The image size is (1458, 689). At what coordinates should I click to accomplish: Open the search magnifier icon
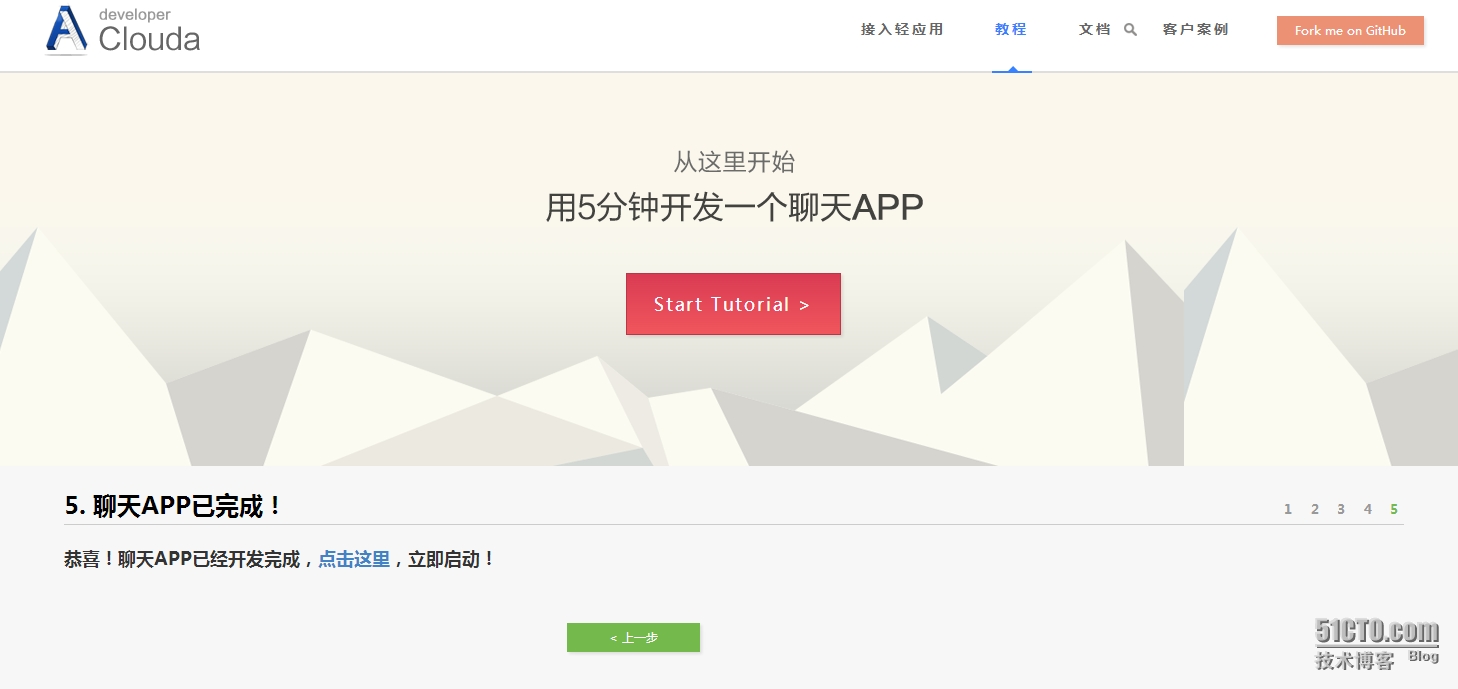[1131, 30]
